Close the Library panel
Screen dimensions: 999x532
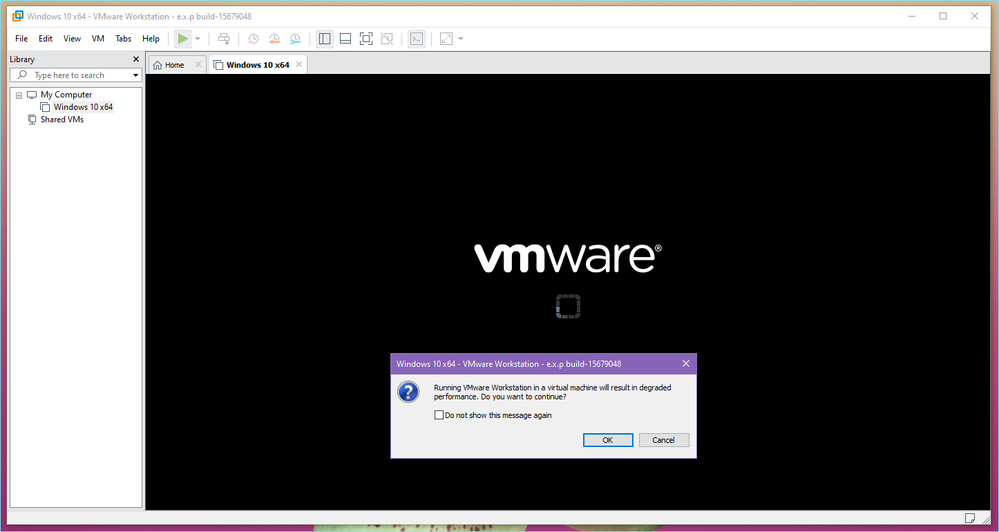coord(136,59)
